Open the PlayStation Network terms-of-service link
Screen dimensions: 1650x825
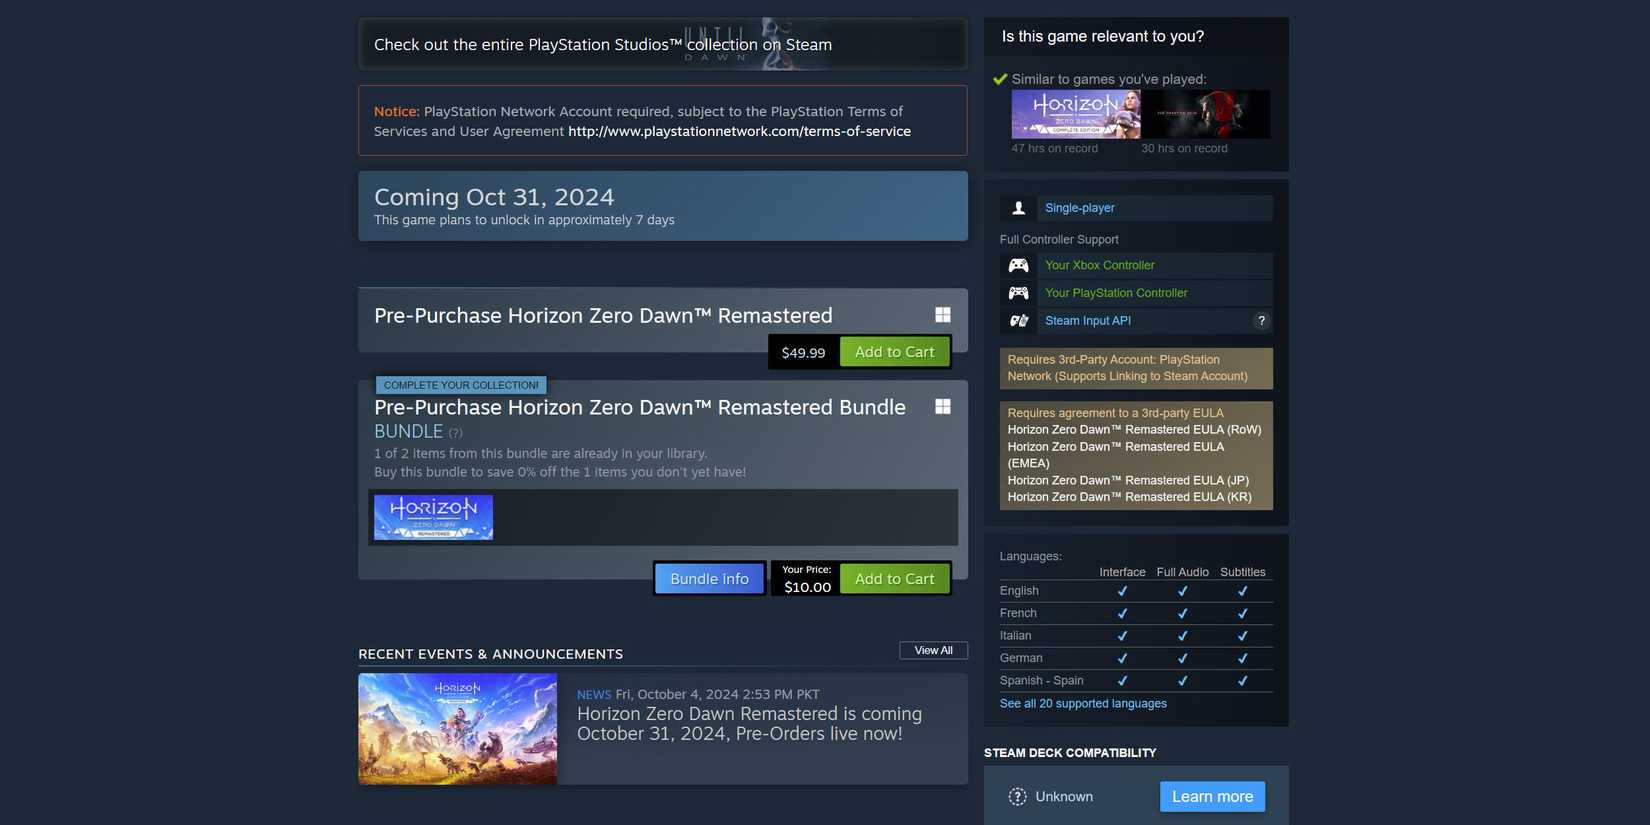[740, 131]
